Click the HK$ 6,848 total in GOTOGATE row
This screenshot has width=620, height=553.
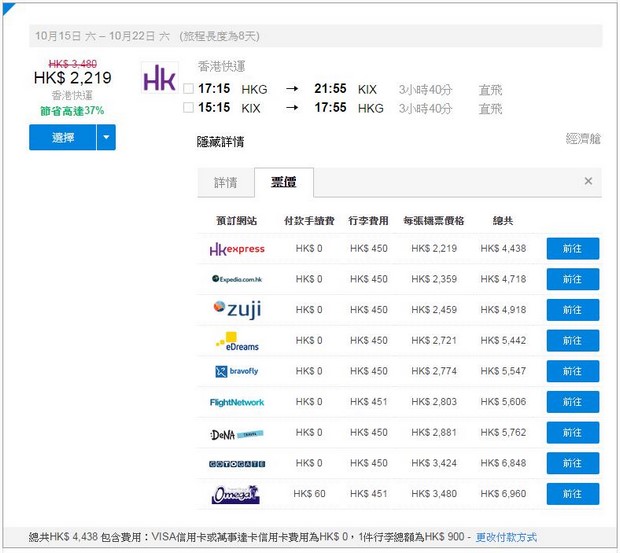click(x=503, y=463)
